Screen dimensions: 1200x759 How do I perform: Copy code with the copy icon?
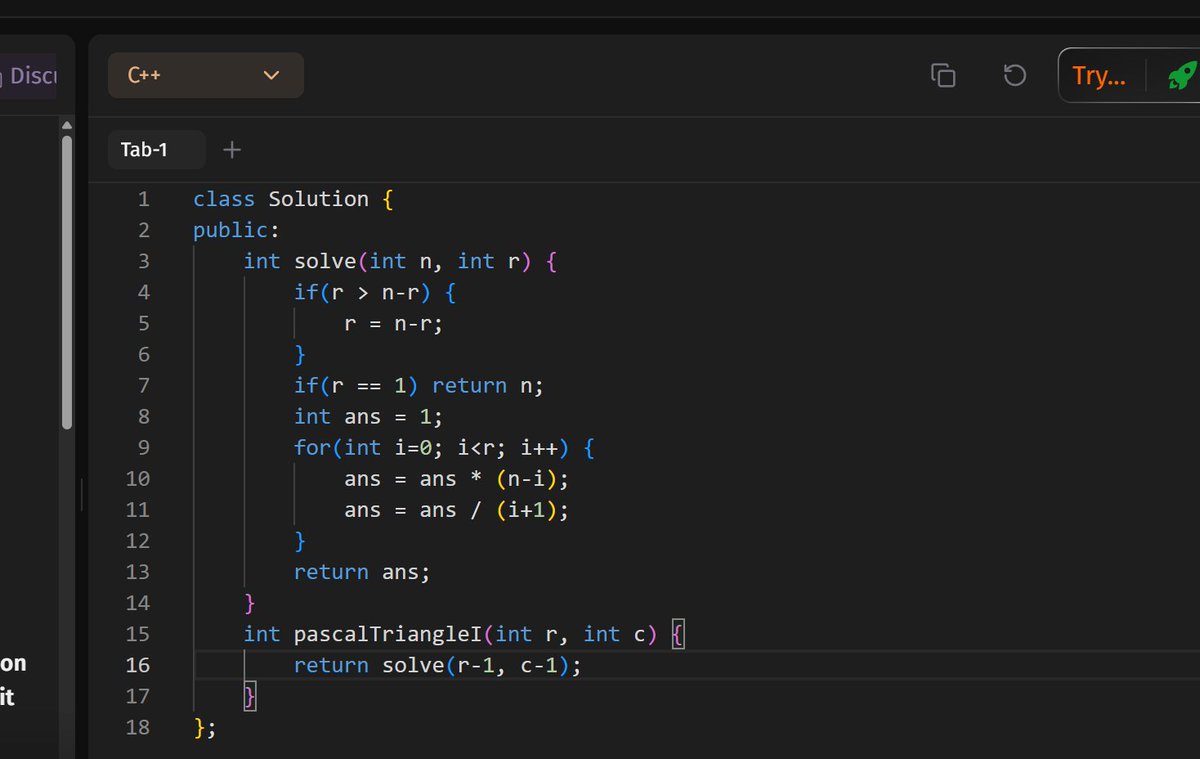coord(943,75)
